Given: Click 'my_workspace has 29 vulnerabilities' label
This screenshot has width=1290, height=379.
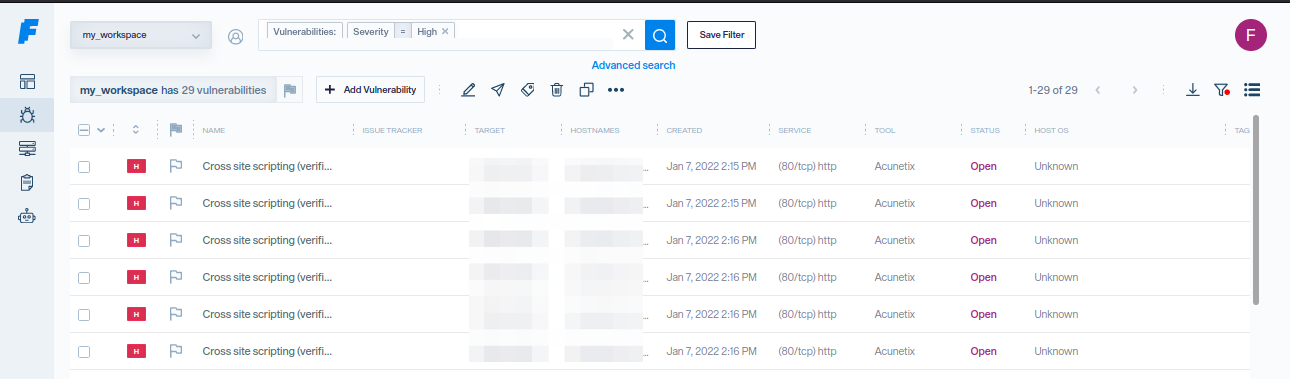Looking at the screenshot, I should (173, 90).
